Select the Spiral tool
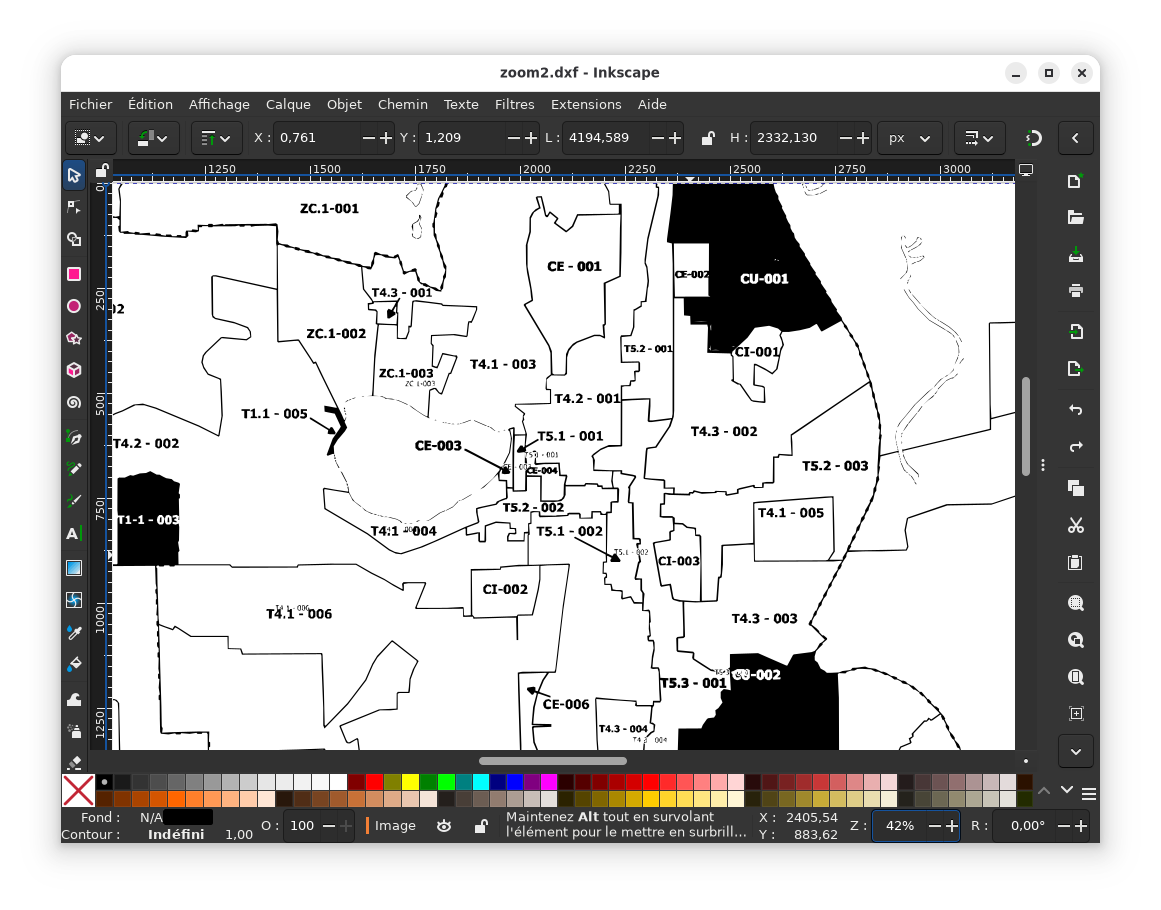 [73, 402]
